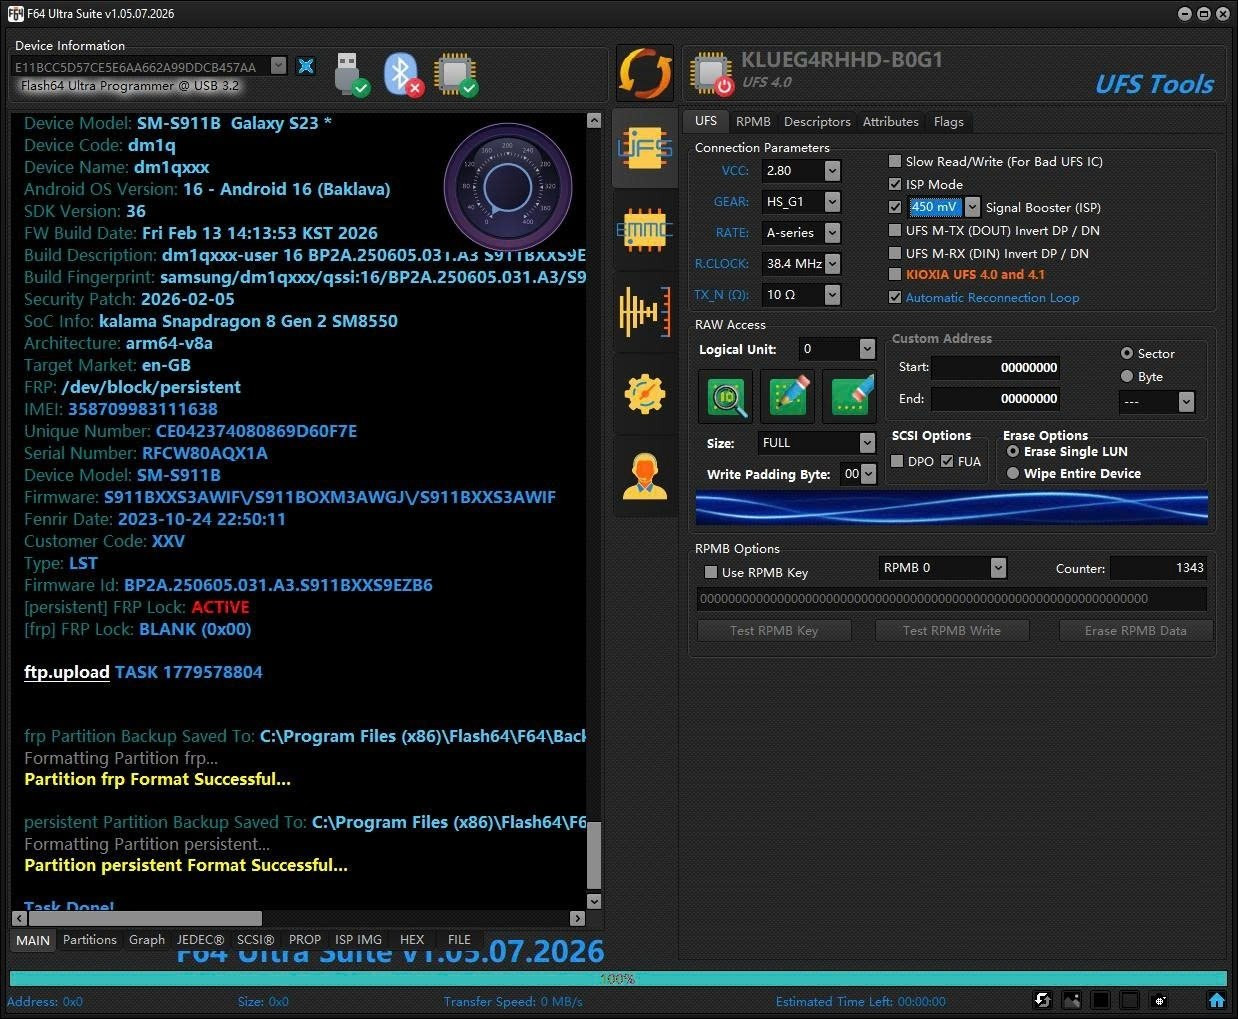Switch to the Flags tab
The width and height of the screenshot is (1238, 1019).
(949, 121)
